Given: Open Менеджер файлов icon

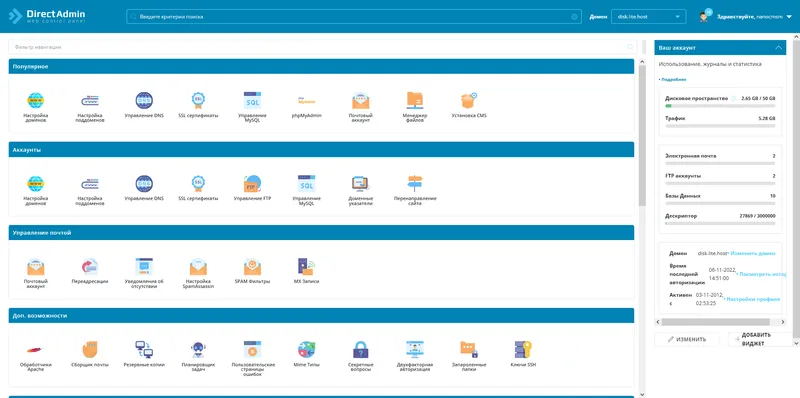Looking at the screenshot, I should click(x=415, y=101).
